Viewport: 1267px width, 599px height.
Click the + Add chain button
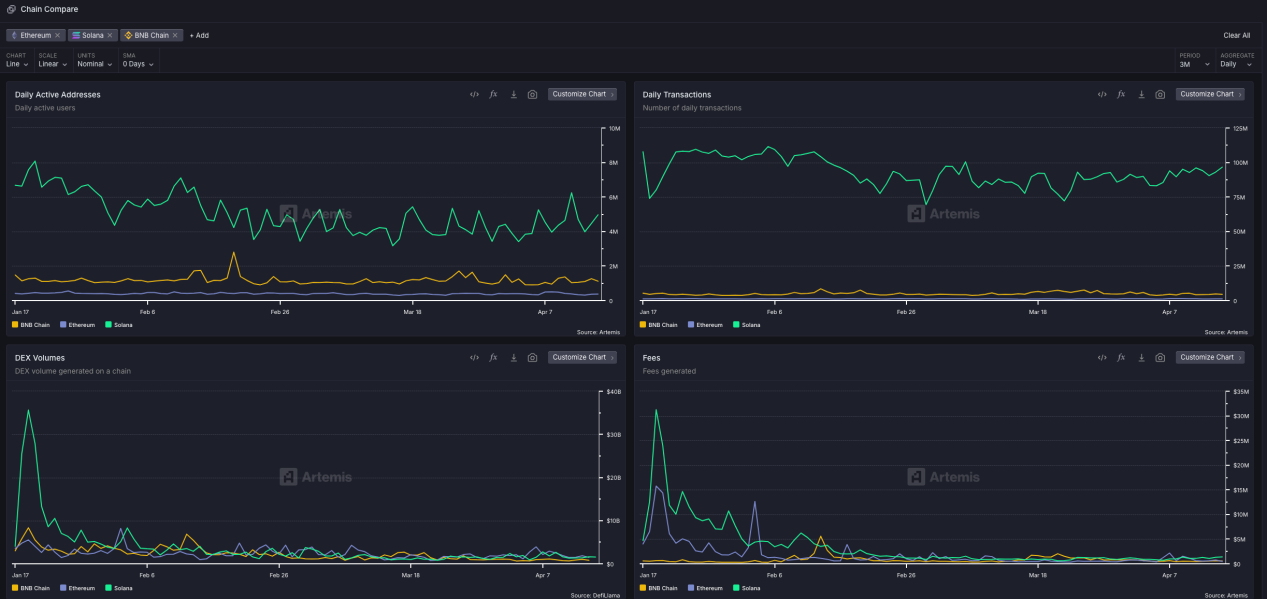(199, 35)
